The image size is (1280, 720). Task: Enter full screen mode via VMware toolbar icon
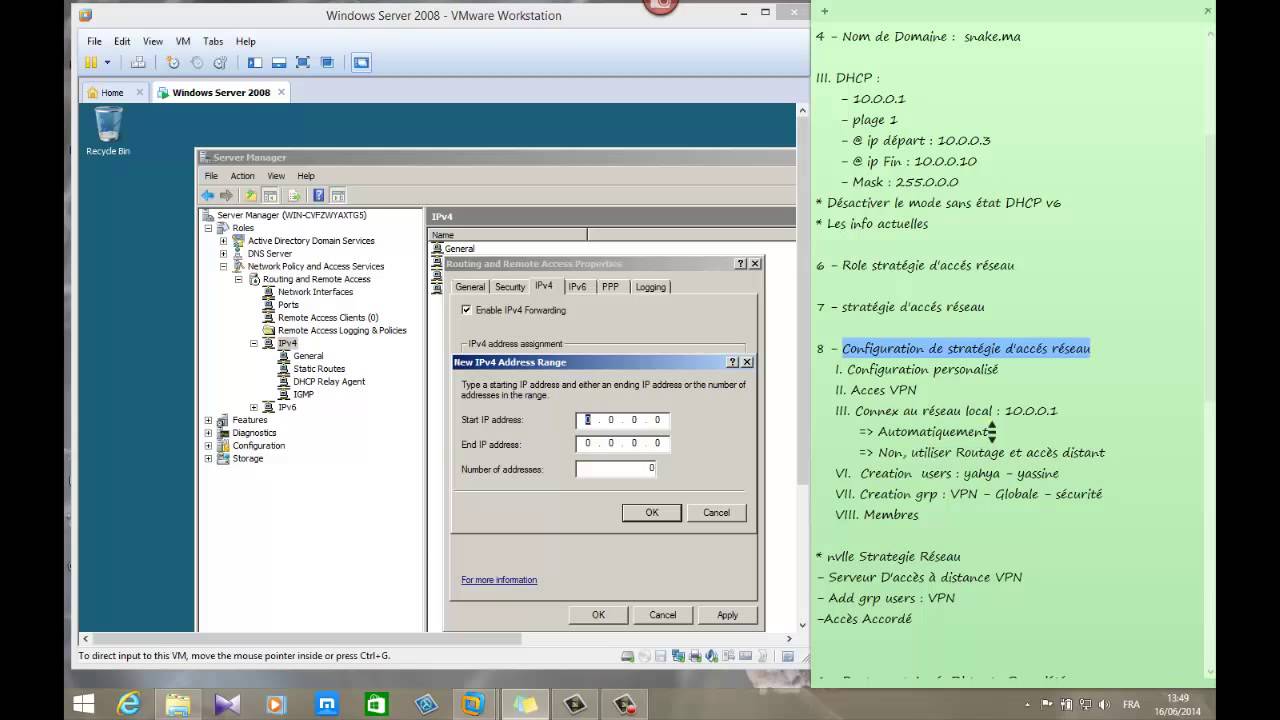coord(303,62)
